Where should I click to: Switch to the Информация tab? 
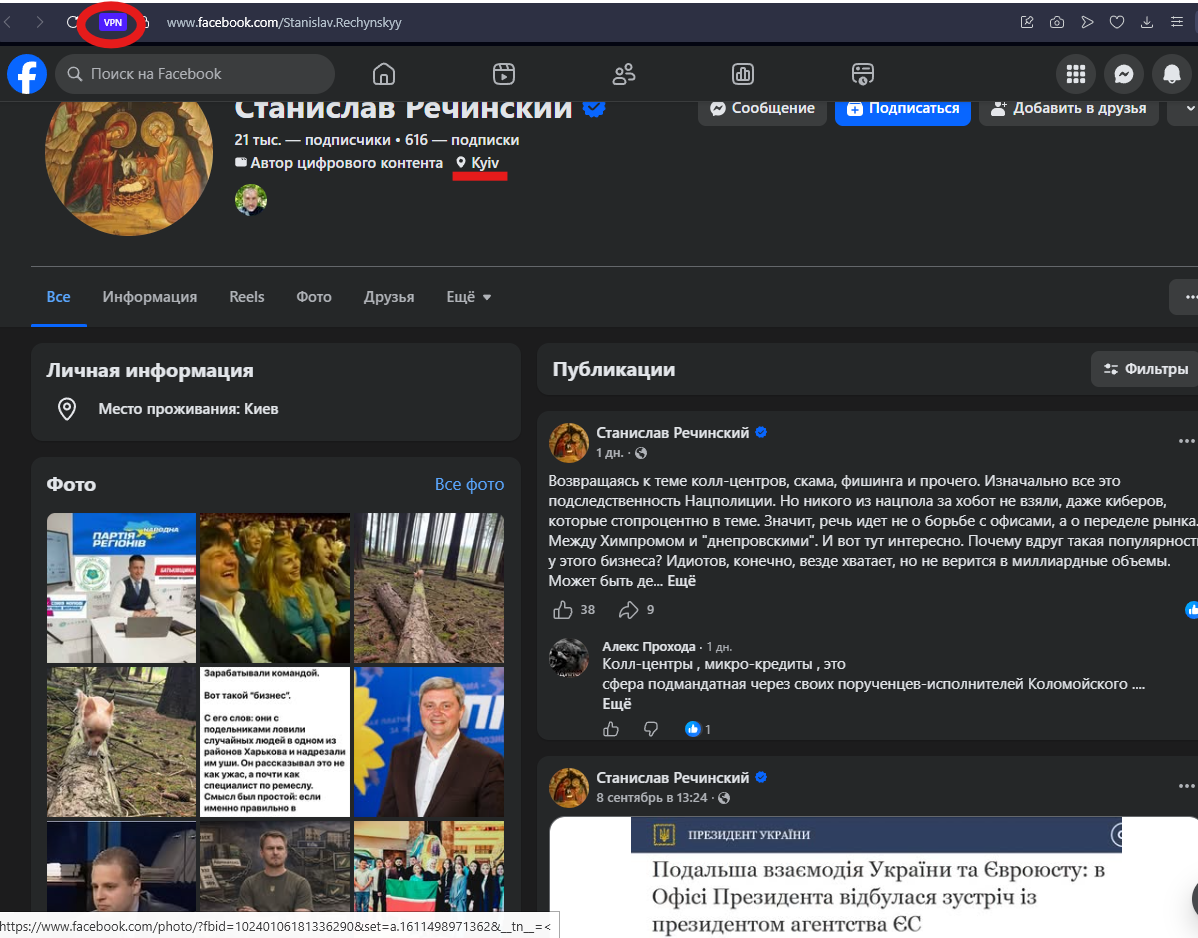pos(150,297)
